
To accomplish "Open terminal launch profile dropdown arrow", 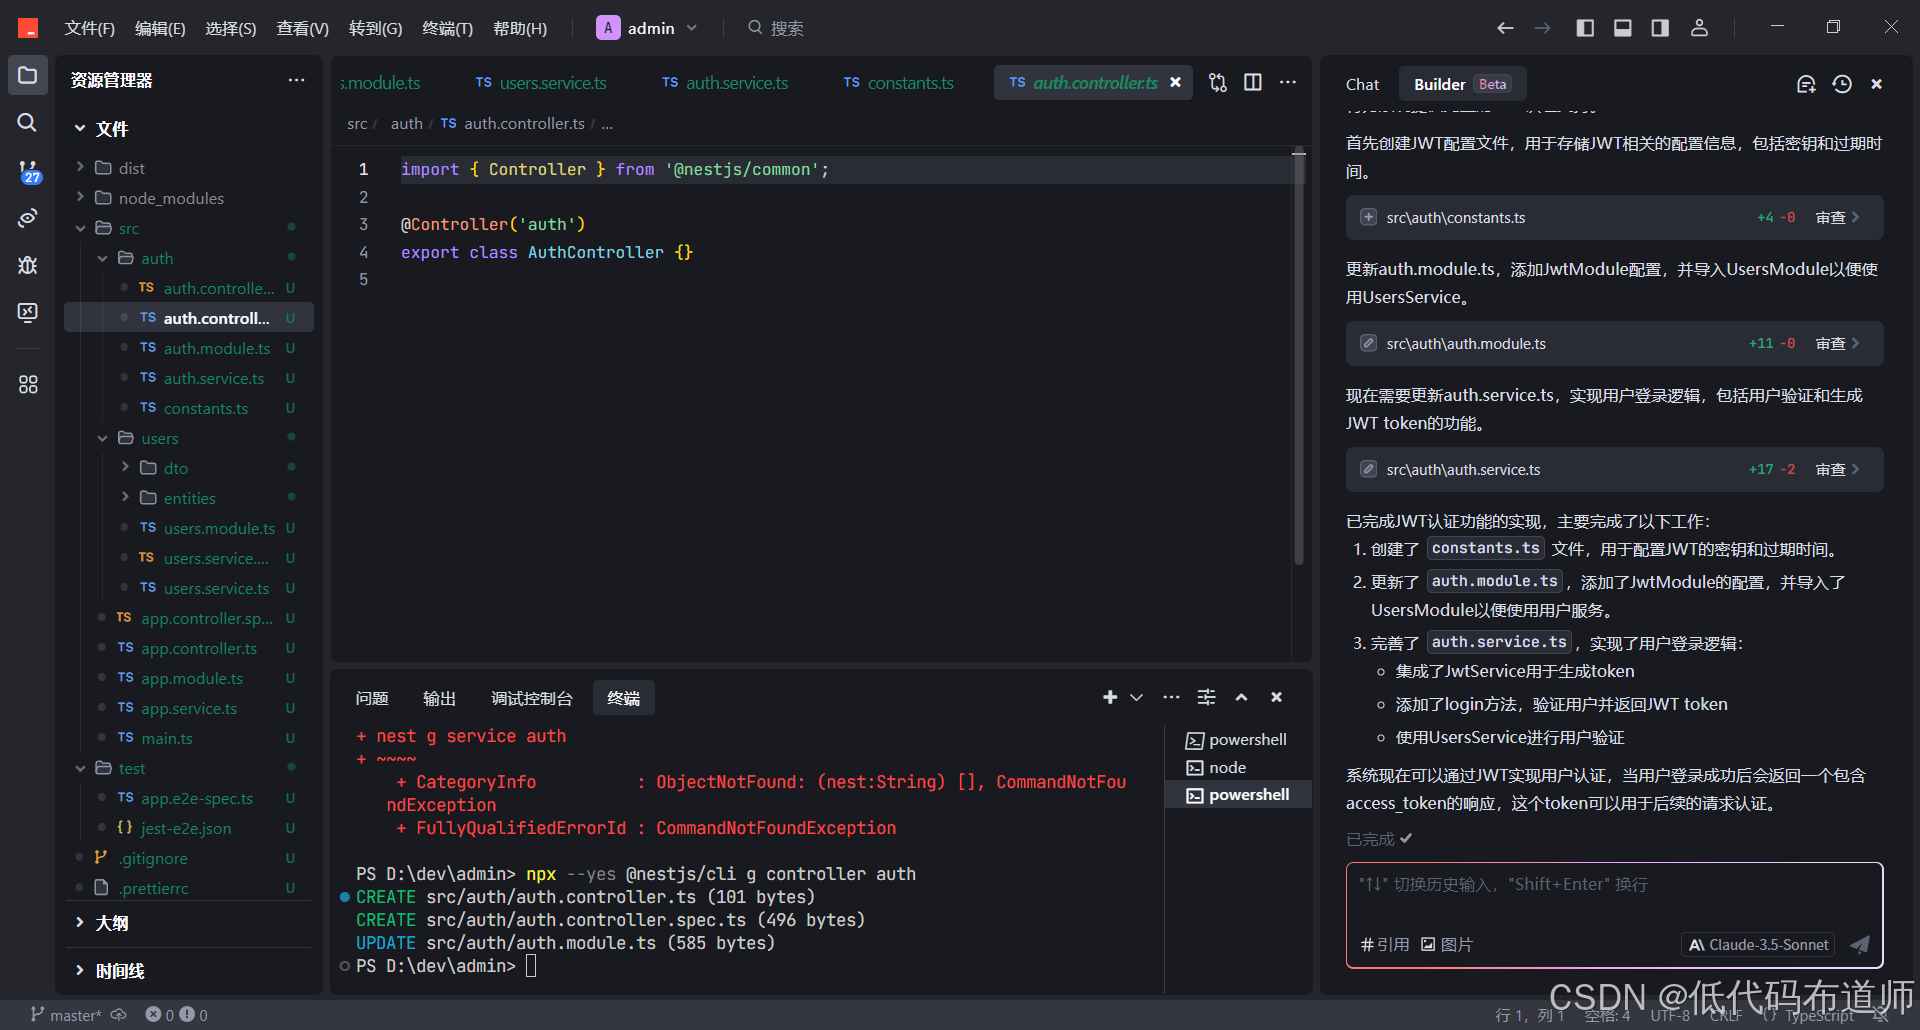I will (x=1136, y=697).
